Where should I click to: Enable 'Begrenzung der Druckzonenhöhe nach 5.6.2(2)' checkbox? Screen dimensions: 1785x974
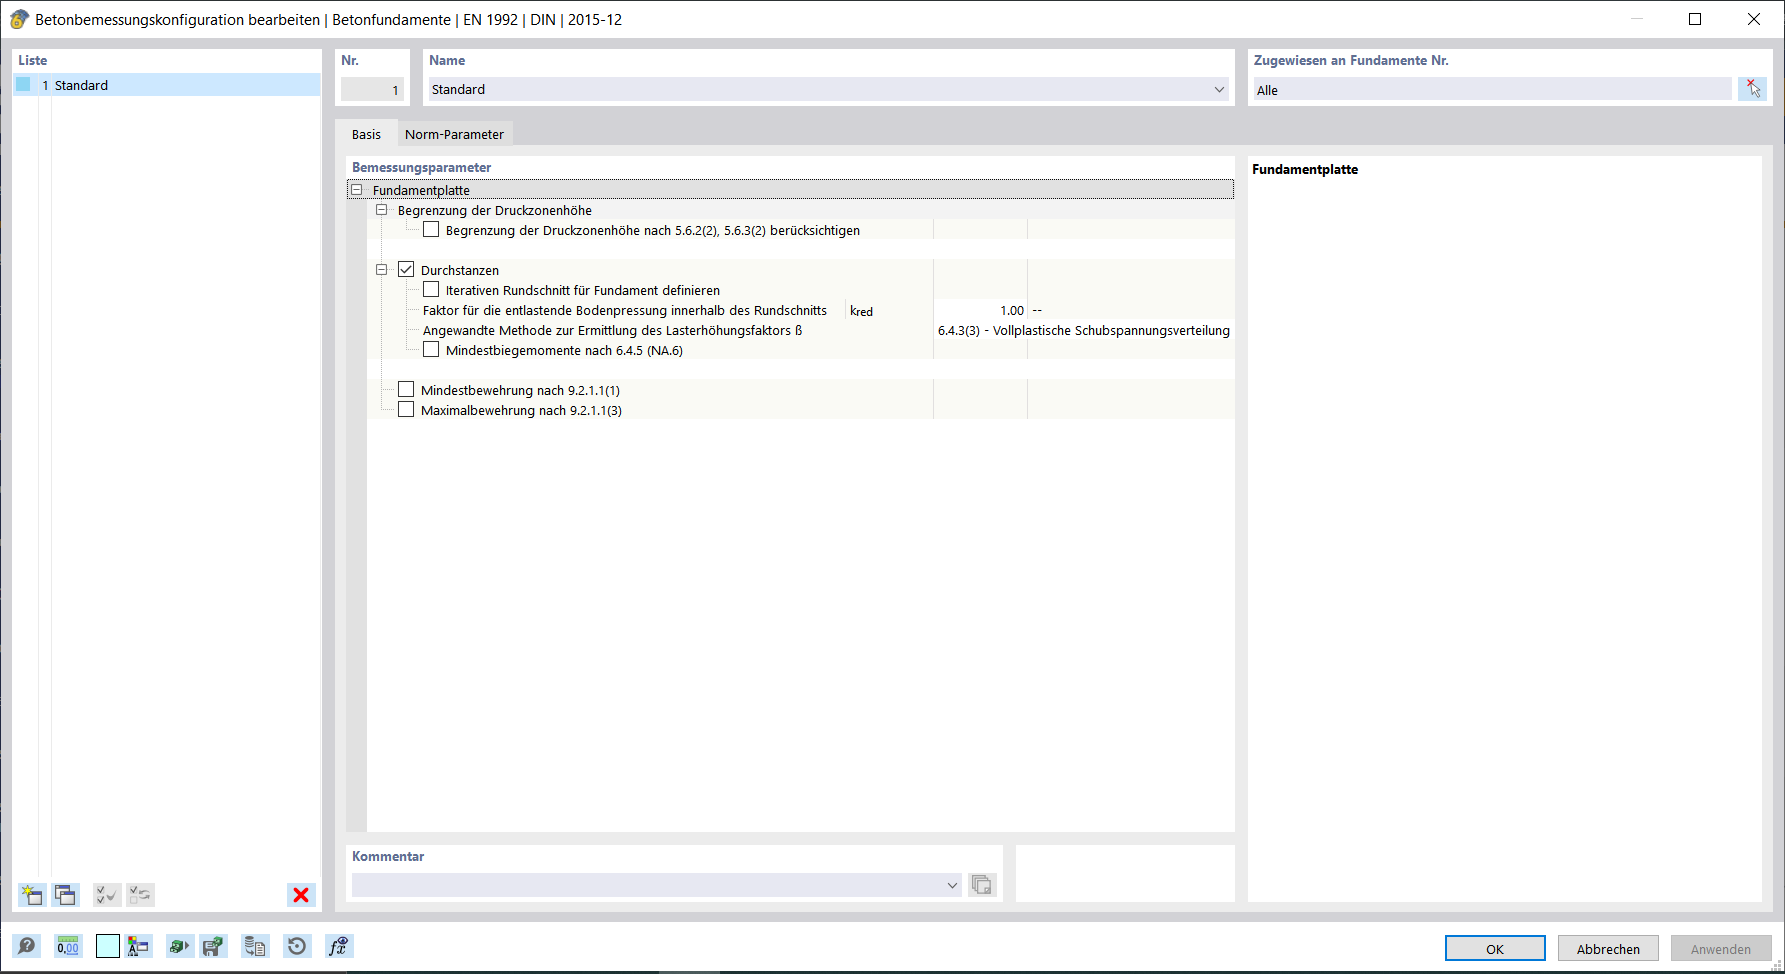pos(431,230)
